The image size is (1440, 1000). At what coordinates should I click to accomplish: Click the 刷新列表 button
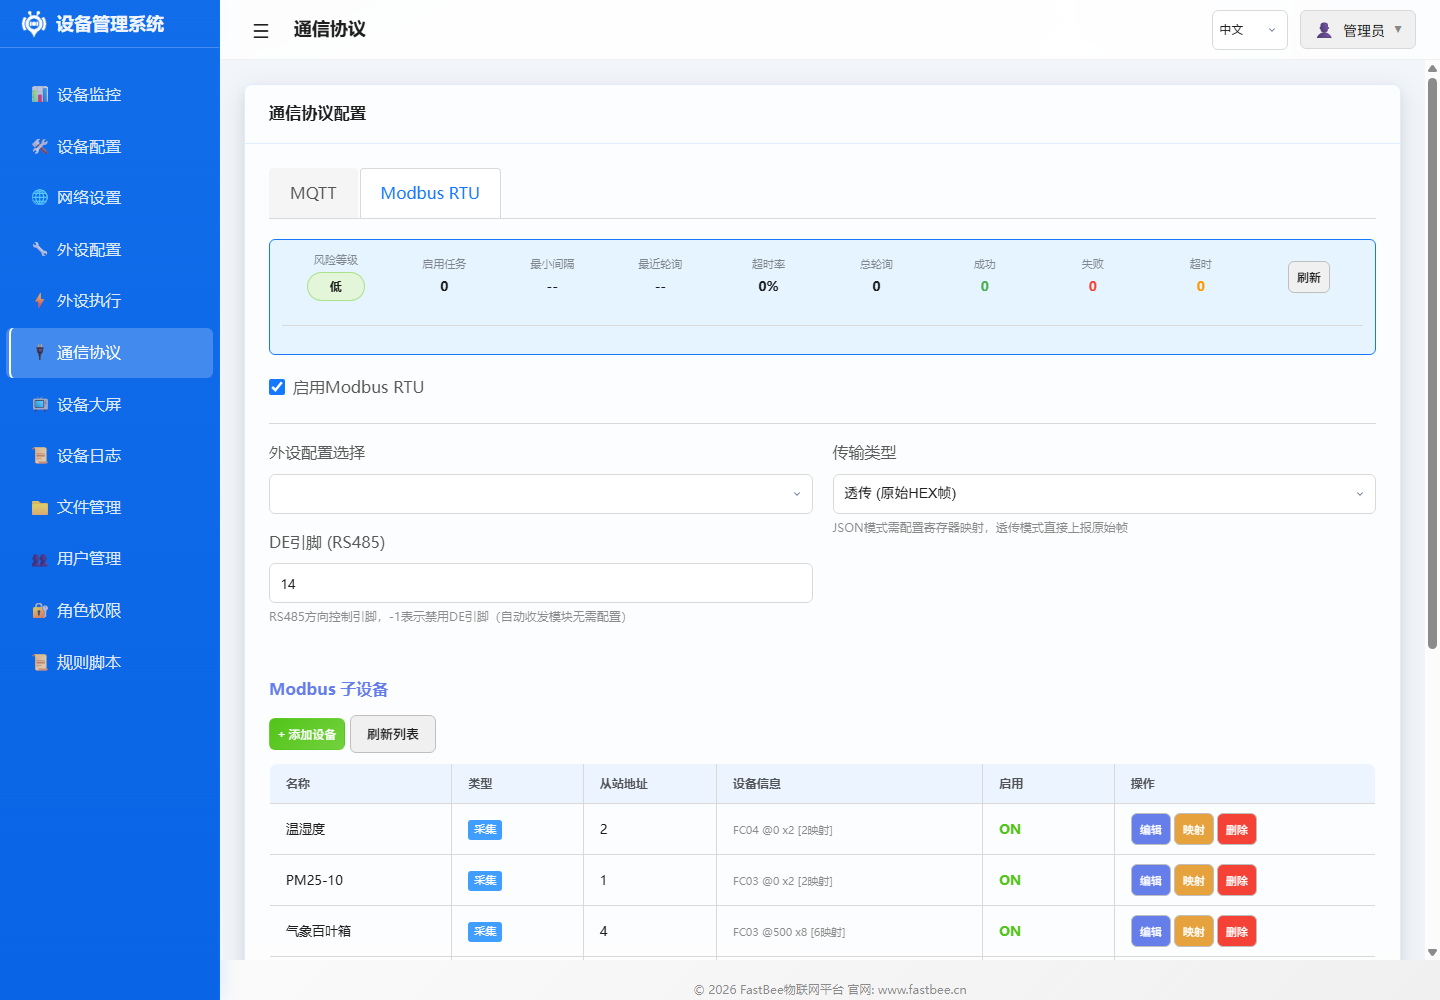click(393, 734)
